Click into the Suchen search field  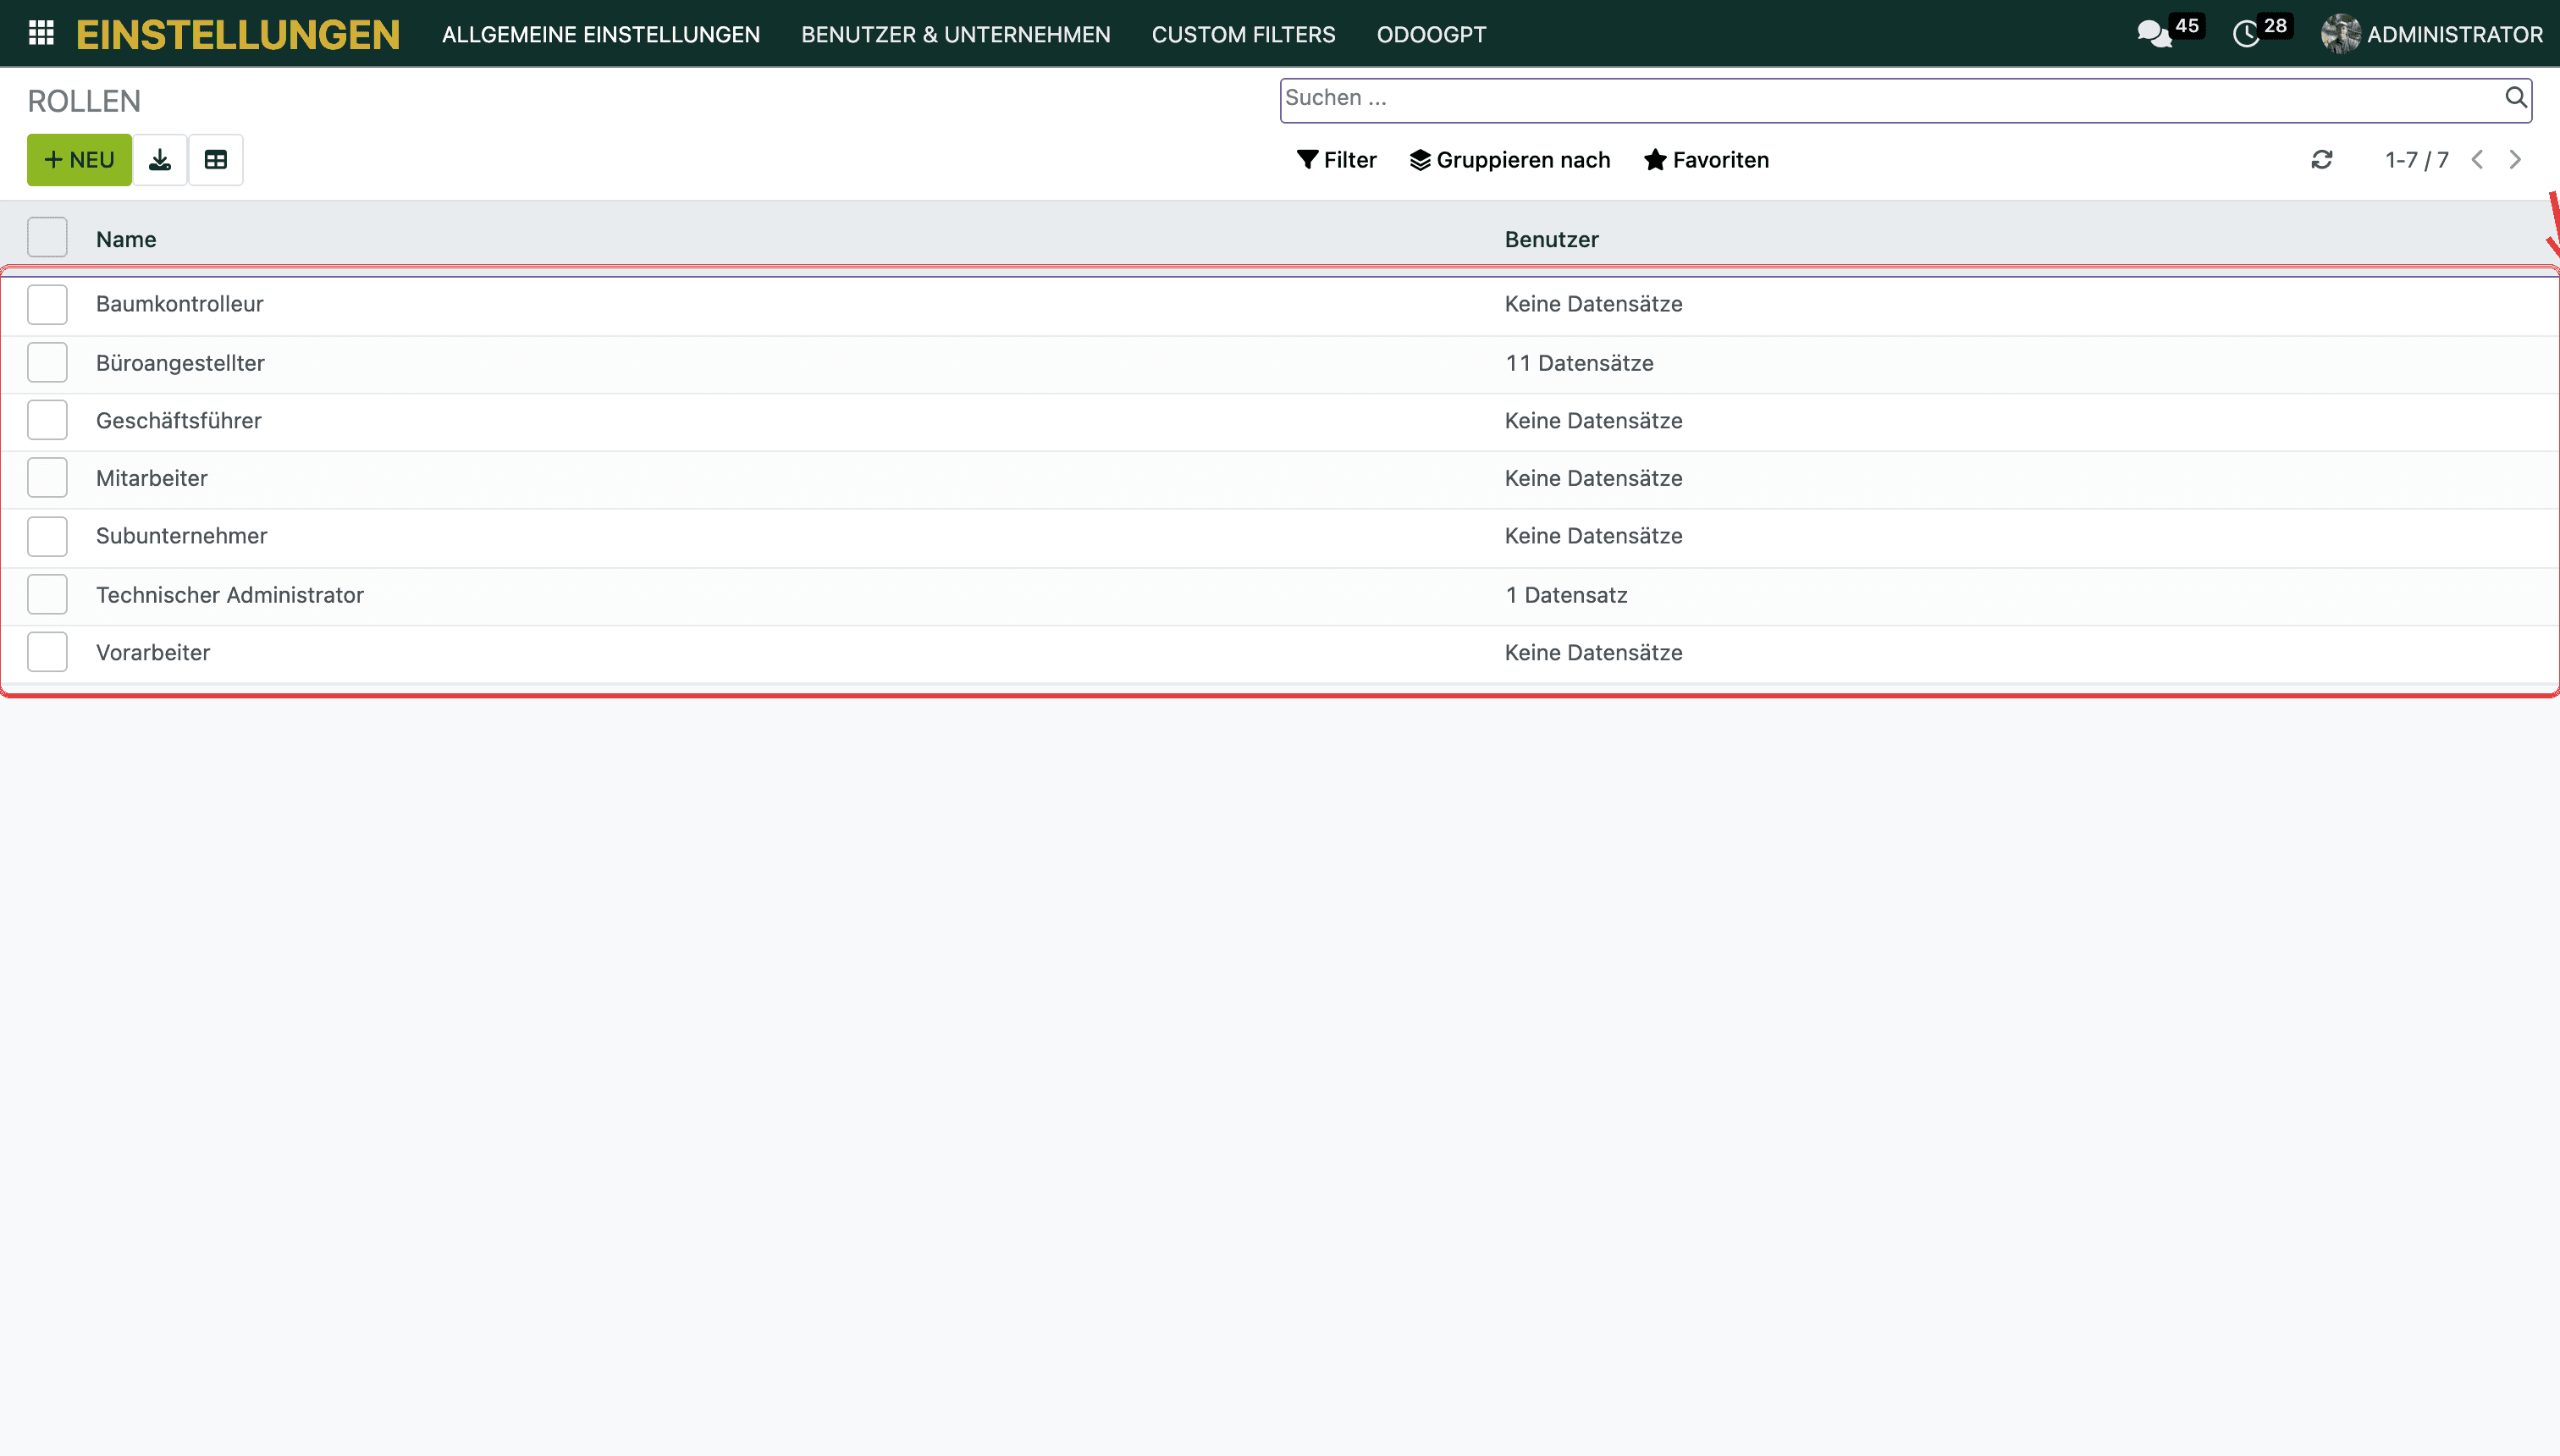1890,98
